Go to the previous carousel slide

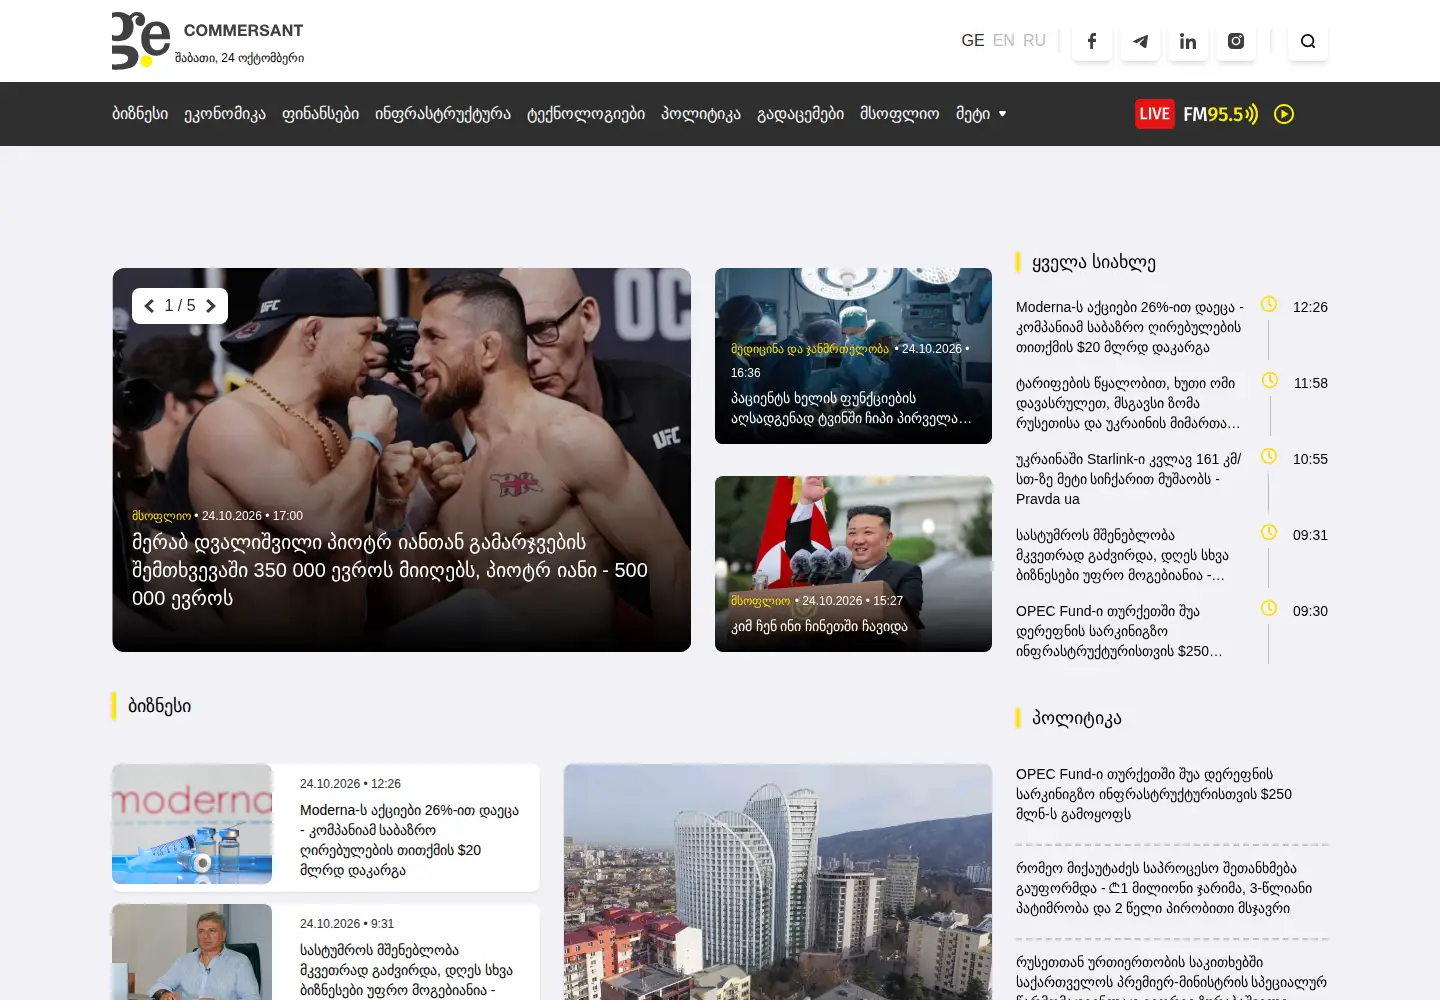click(x=149, y=306)
